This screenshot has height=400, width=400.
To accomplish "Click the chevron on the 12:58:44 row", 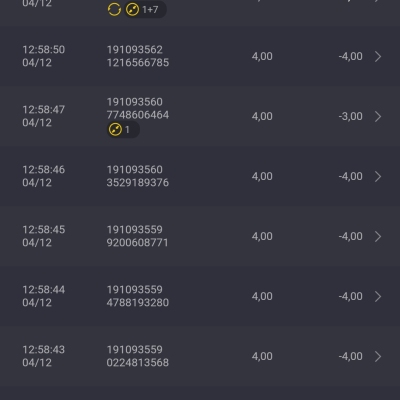I will pyautogui.click(x=378, y=296).
